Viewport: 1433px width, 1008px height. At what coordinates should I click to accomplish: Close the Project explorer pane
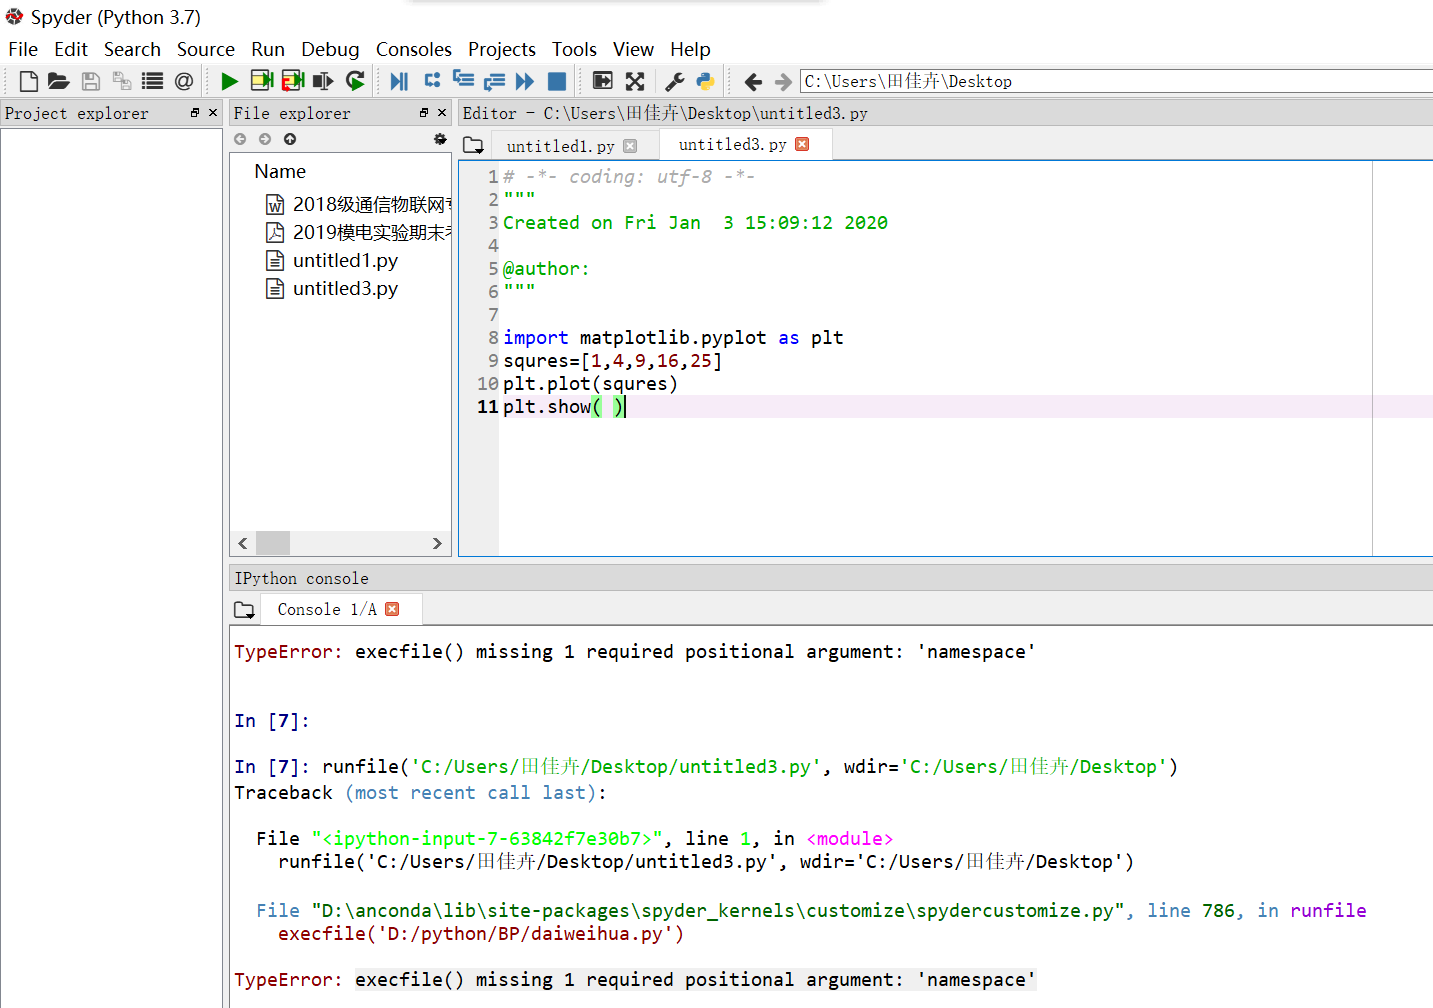tap(213, 113)
